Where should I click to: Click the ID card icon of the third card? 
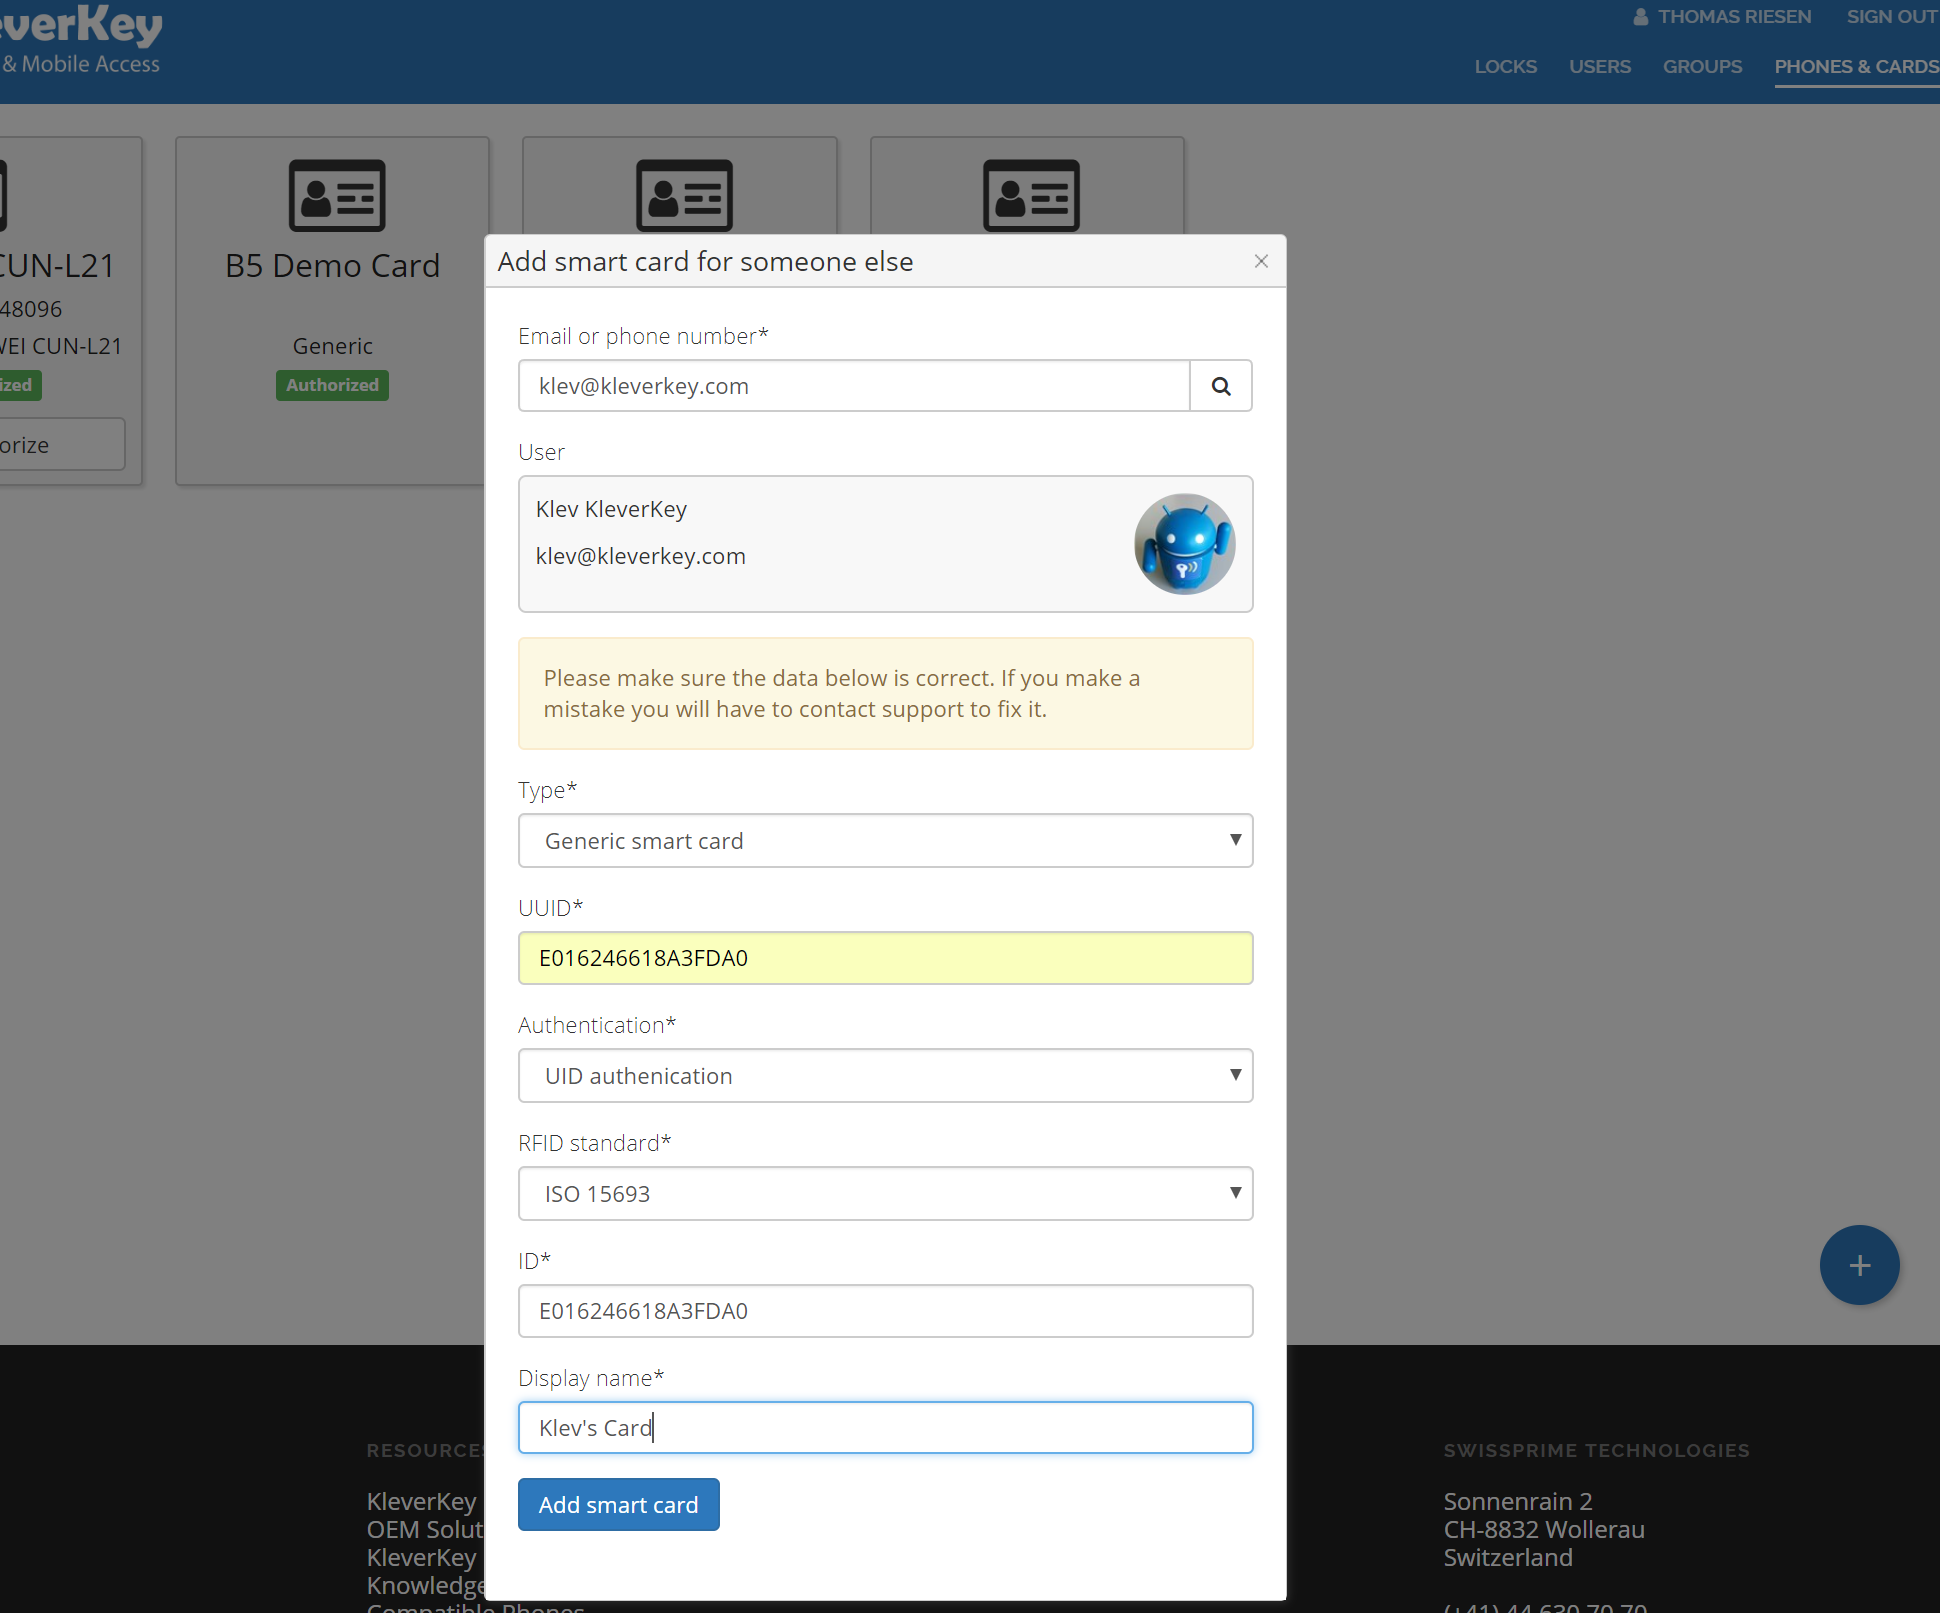[x=684, y=195]
